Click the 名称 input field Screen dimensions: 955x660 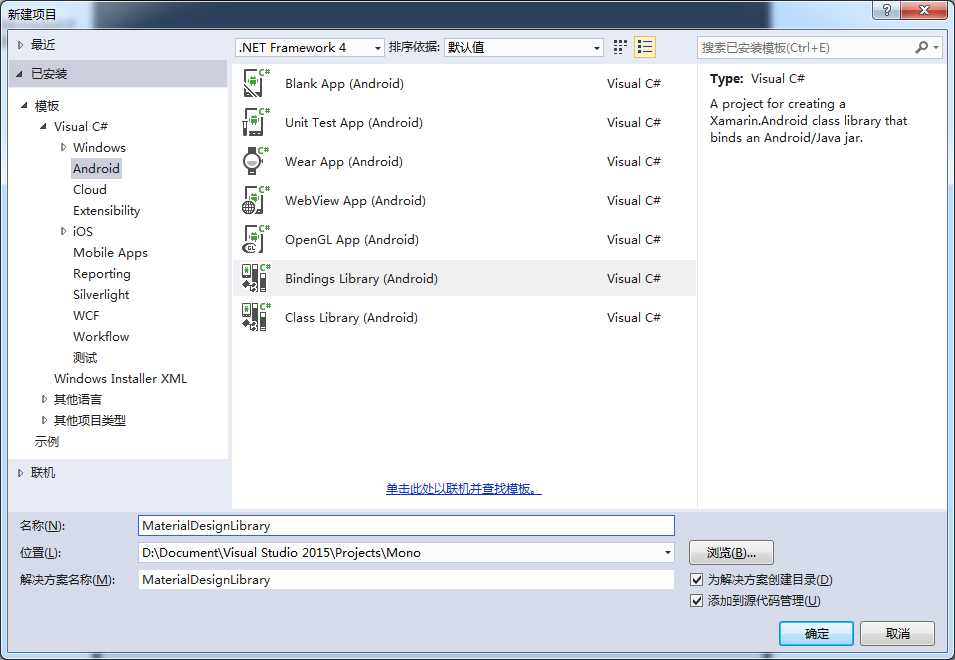point(406,525)
